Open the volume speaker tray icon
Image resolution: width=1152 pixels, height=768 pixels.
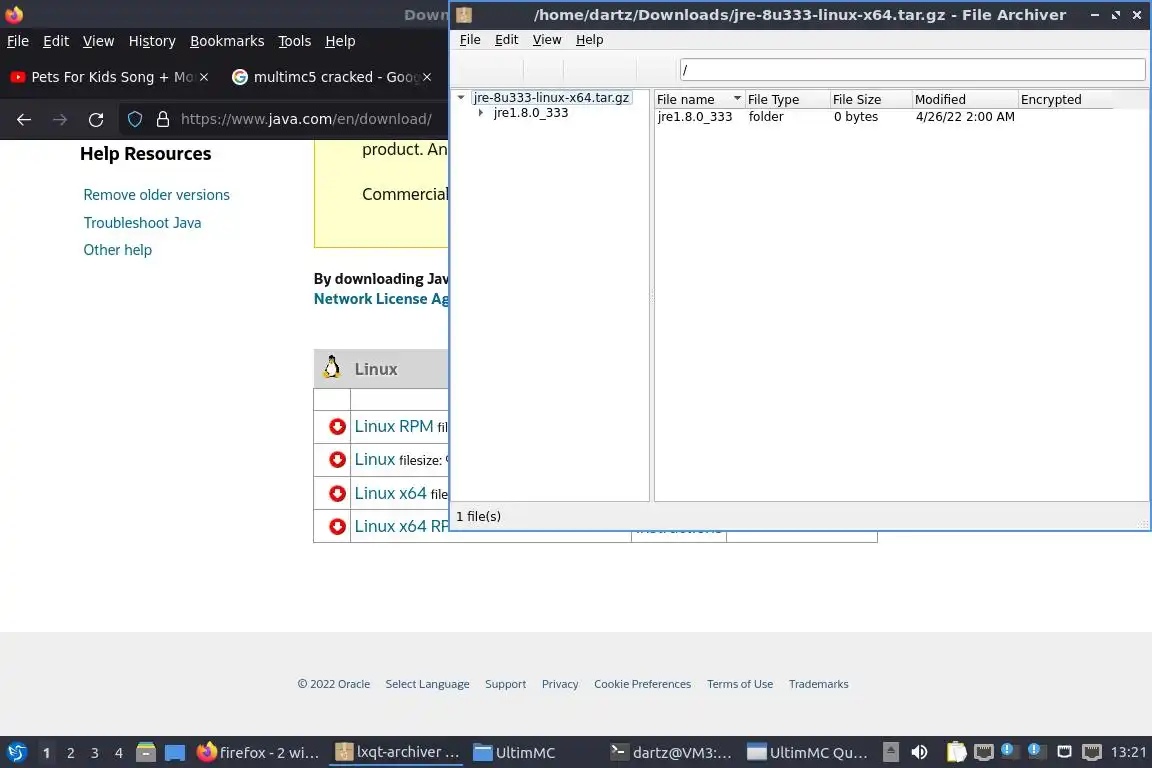[x=919, y=752]
